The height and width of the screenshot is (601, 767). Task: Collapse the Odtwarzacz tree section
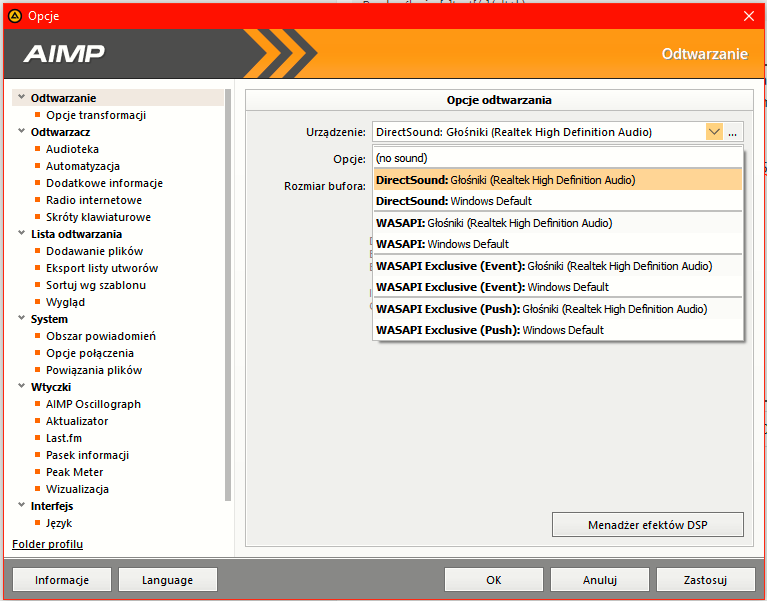pyautogui.click(x=21, y=132)
